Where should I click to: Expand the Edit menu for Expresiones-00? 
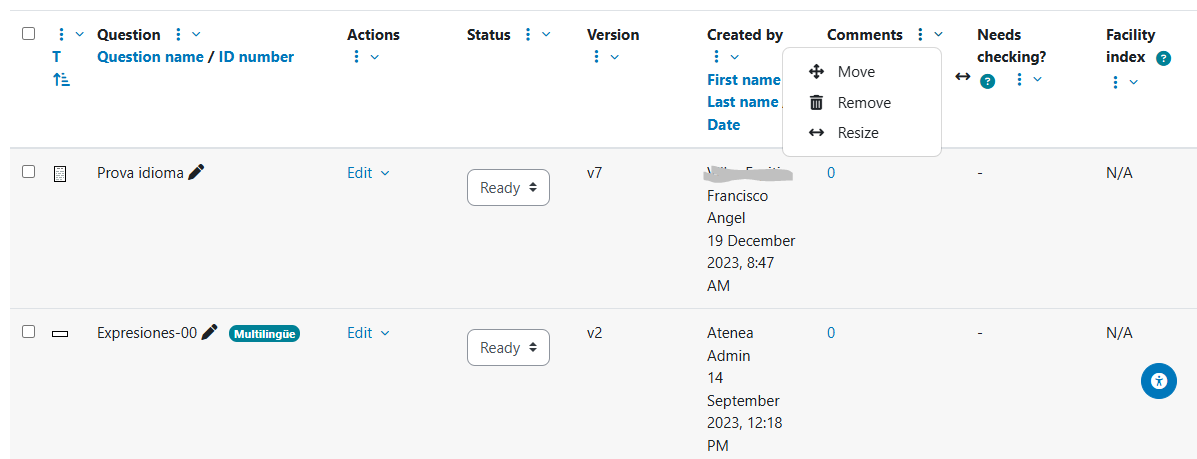click(368, 333)
